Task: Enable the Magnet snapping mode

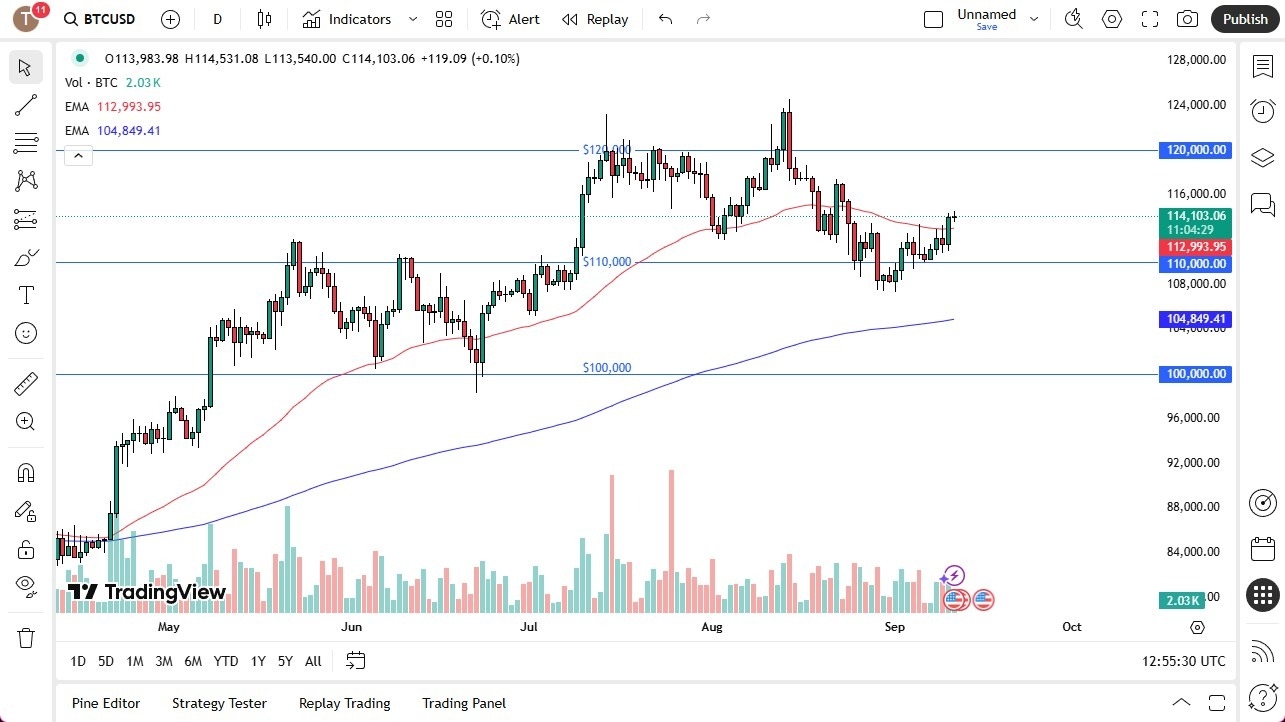Action: 25,472
